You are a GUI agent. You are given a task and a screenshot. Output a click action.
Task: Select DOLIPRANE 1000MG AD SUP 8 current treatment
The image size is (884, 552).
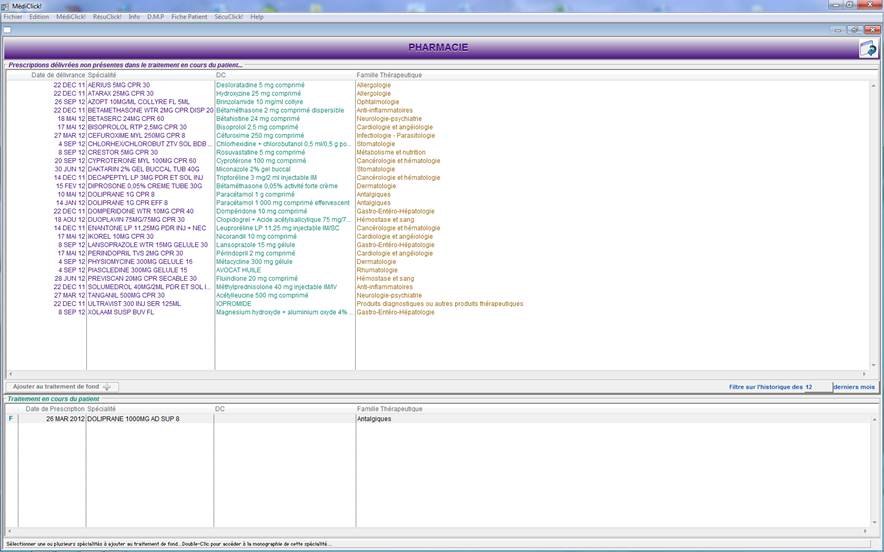point(437,419)
